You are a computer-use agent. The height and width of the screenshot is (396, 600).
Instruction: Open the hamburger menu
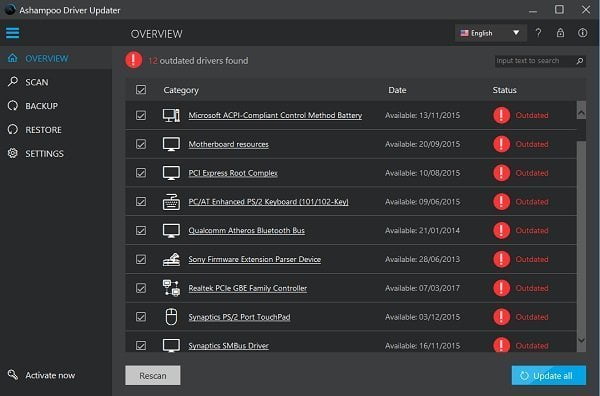[12, 33]
